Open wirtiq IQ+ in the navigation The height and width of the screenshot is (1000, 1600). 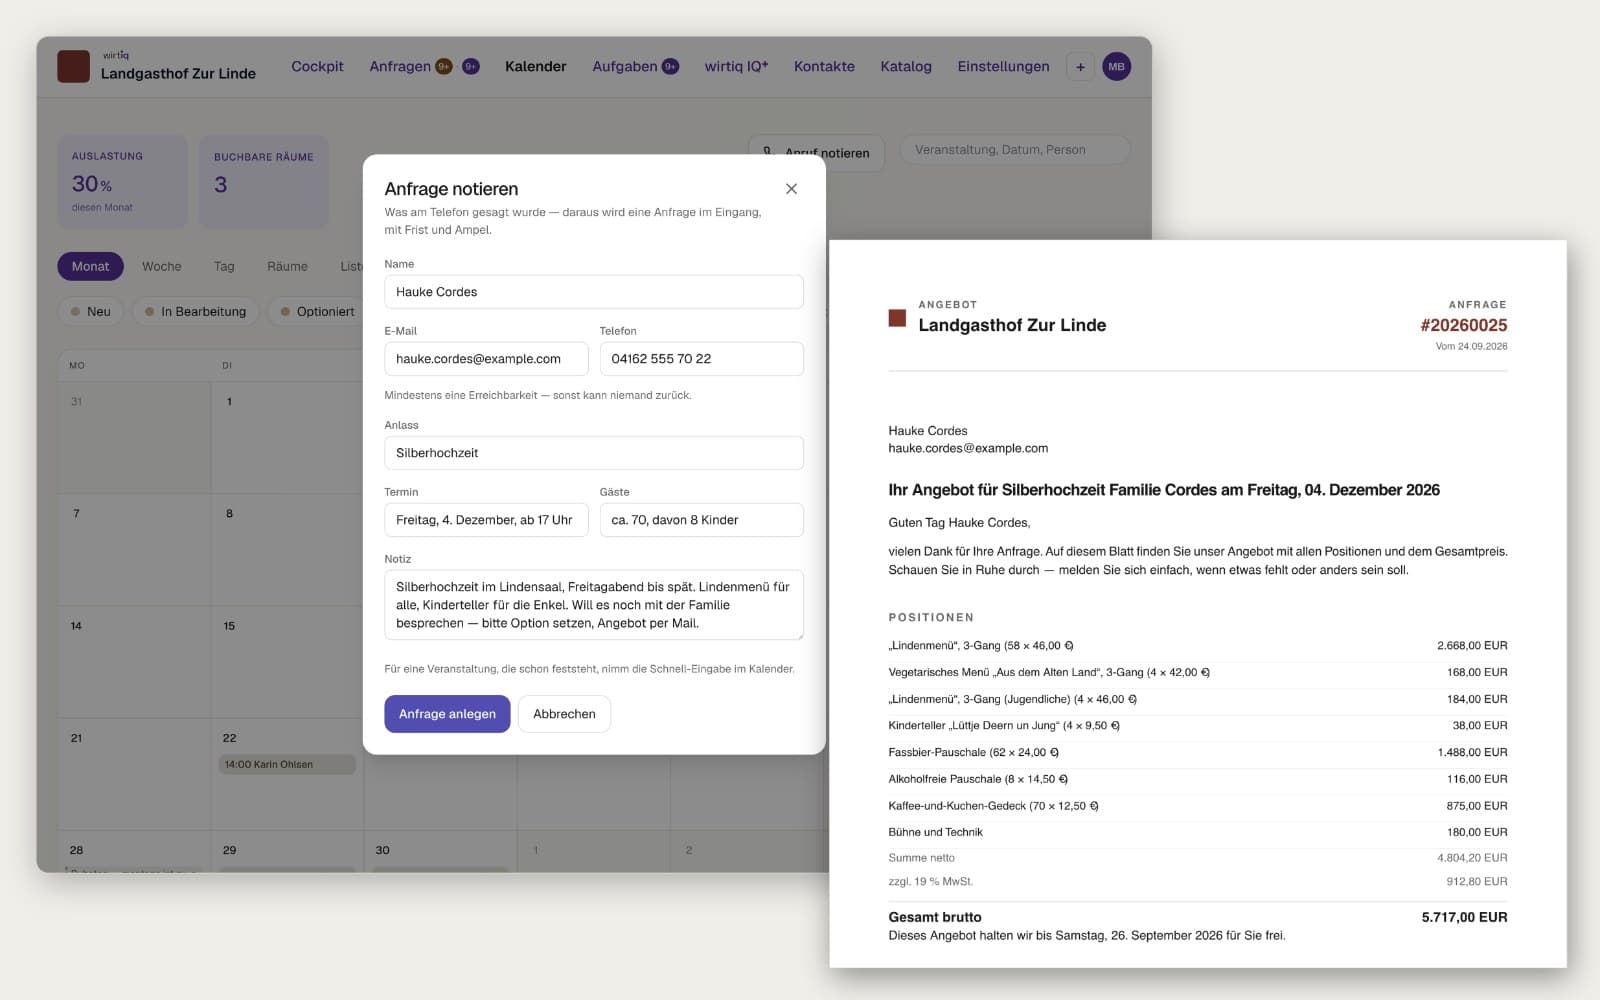point(736,67)
